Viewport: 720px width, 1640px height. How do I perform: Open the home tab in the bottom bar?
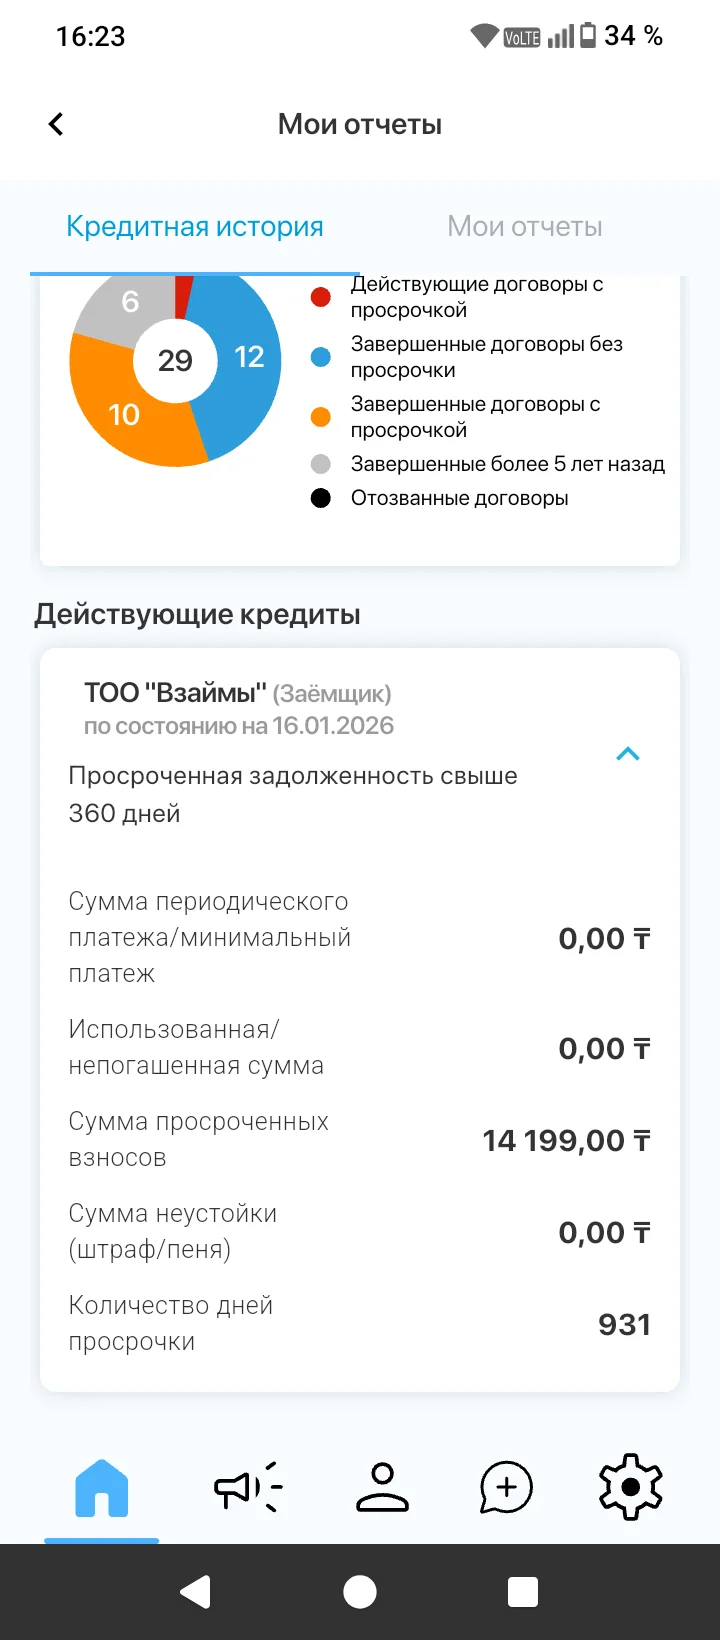pyautogui.click(x=101, y=1488)
